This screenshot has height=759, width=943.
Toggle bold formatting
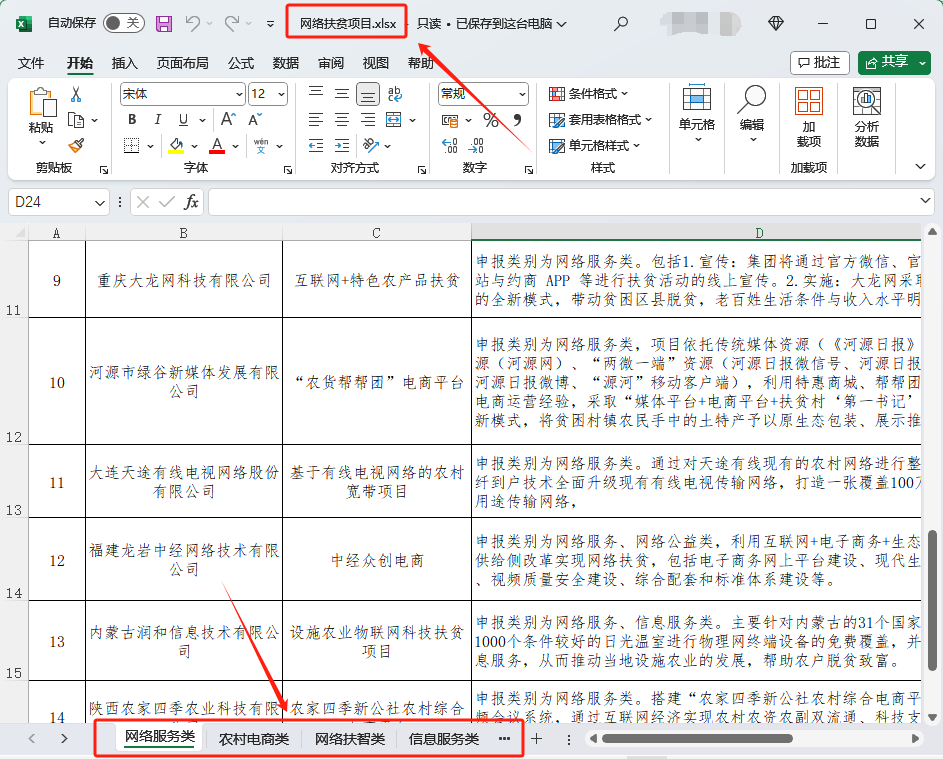pos(133,118)
